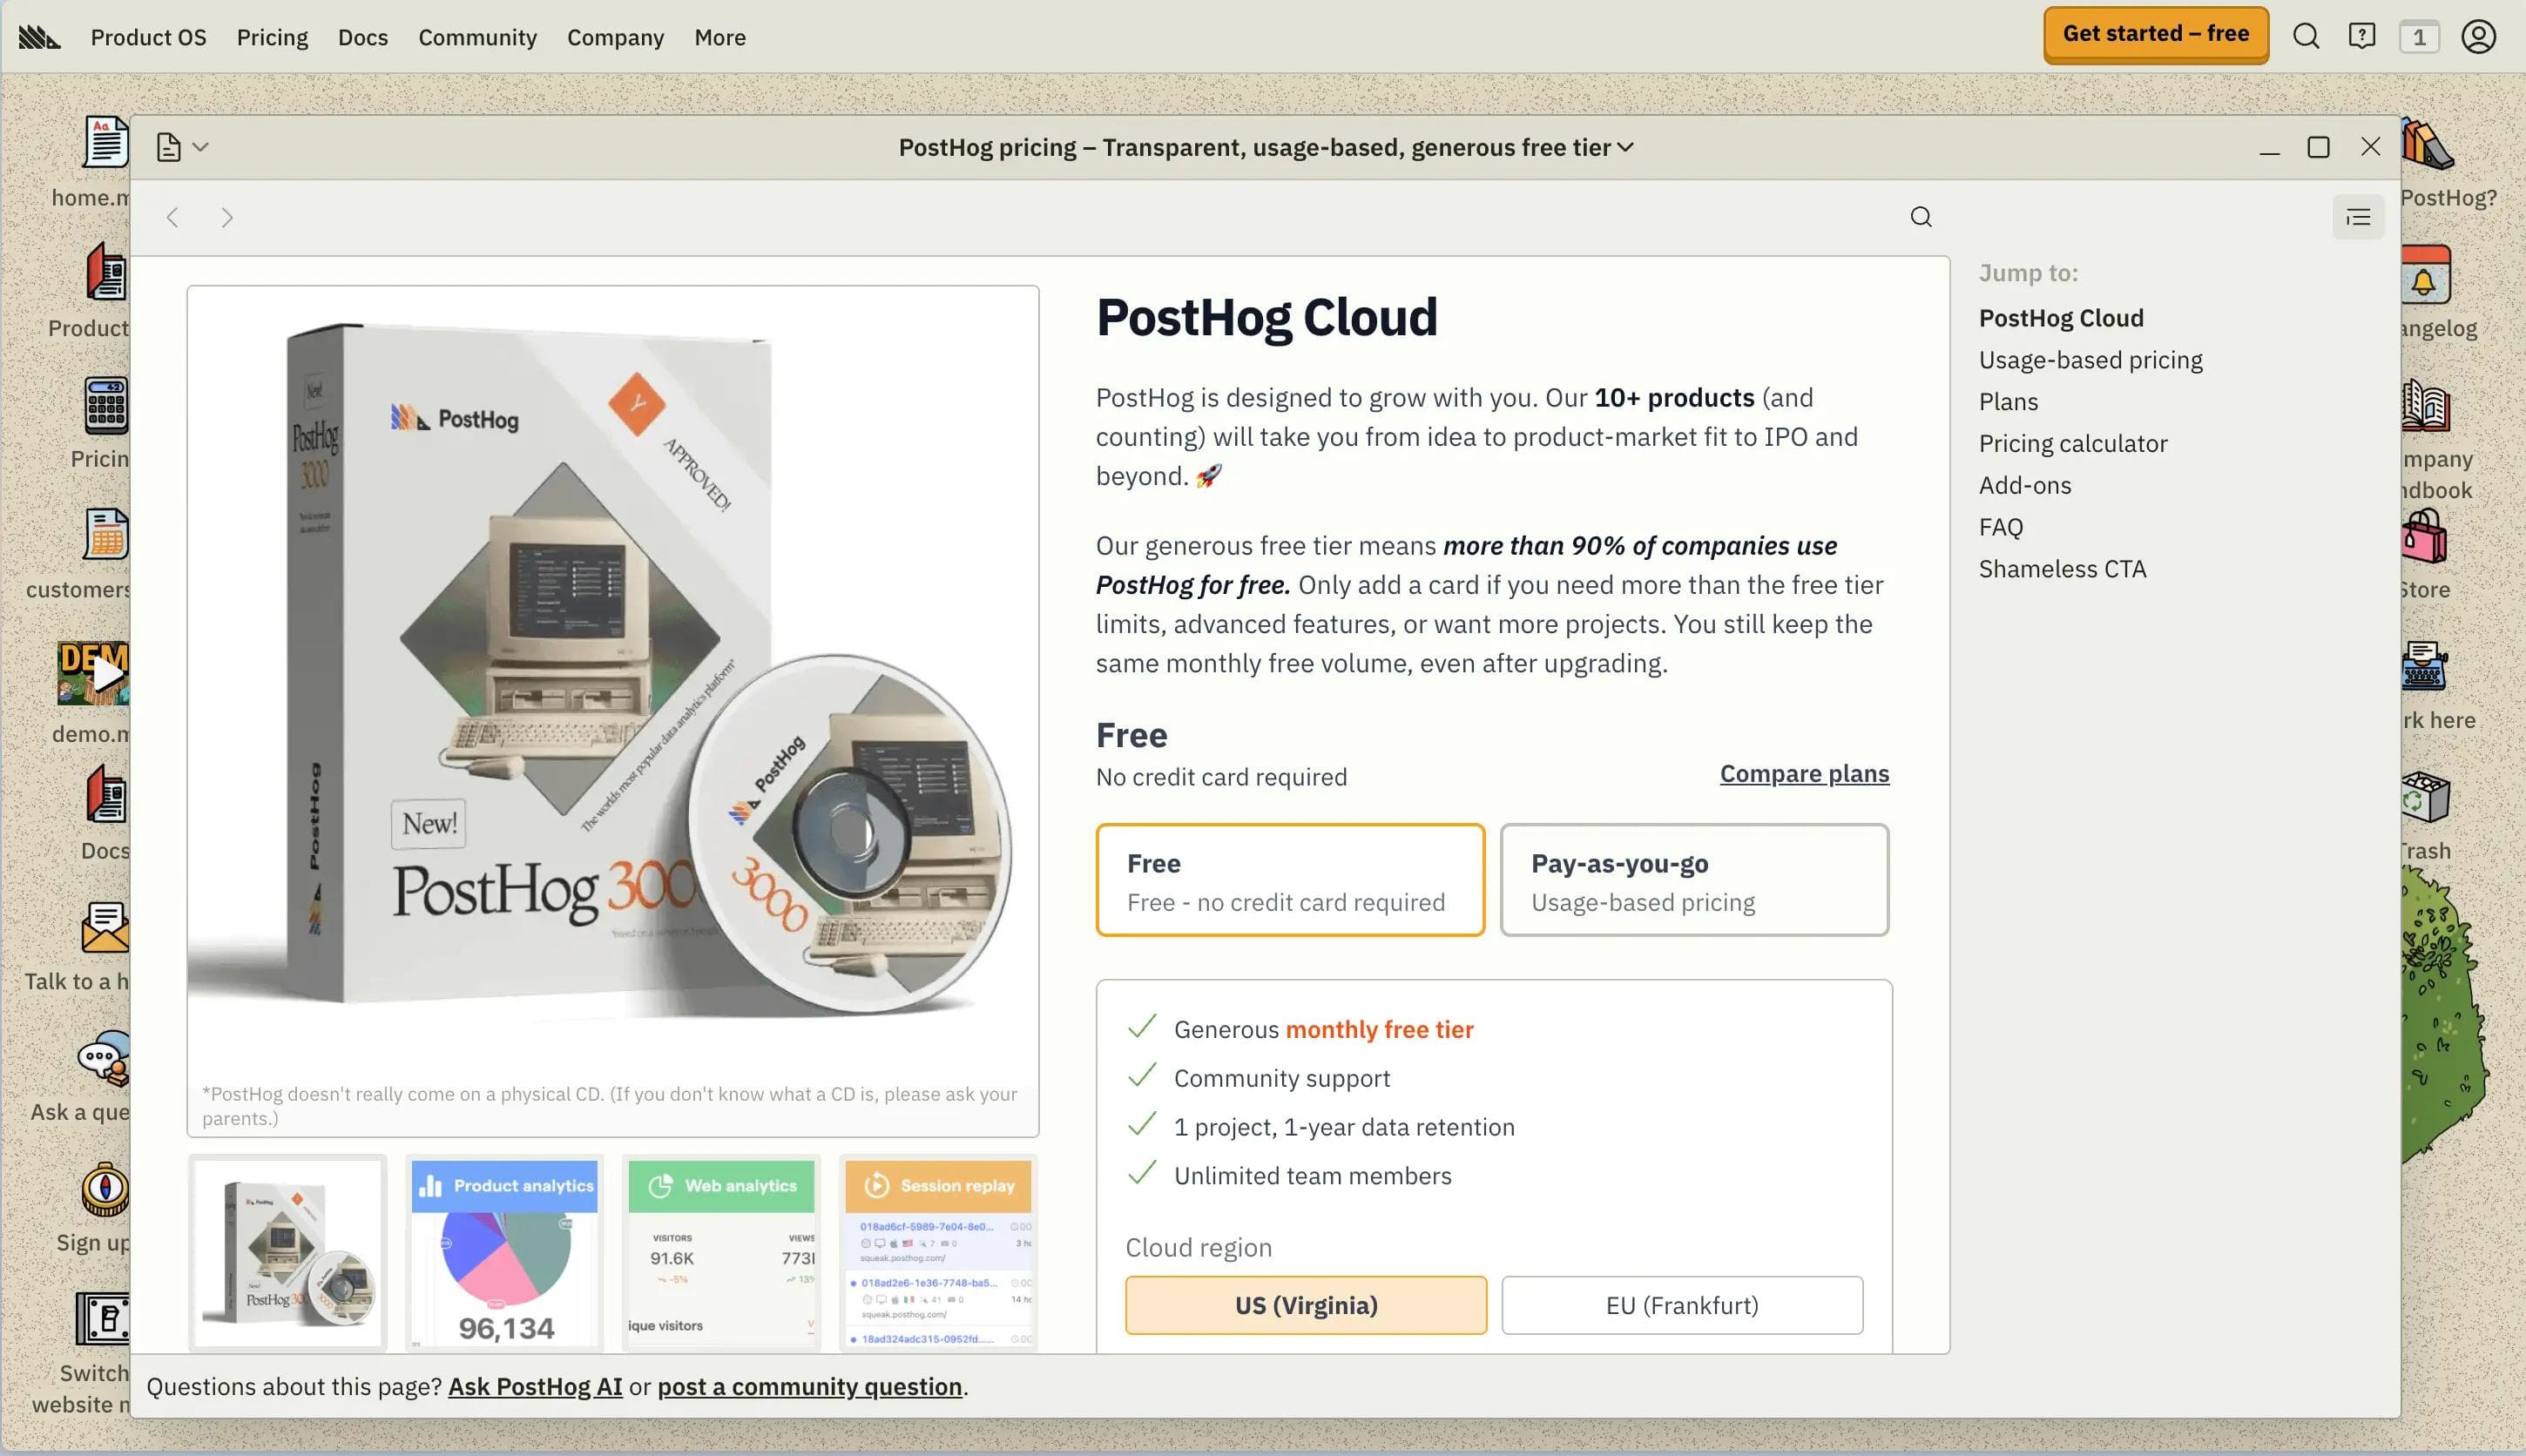2526x1456 pixels.
Task: Click Ask PostHog AI link
Action: pyautogui.click(x=535, y=1386)
